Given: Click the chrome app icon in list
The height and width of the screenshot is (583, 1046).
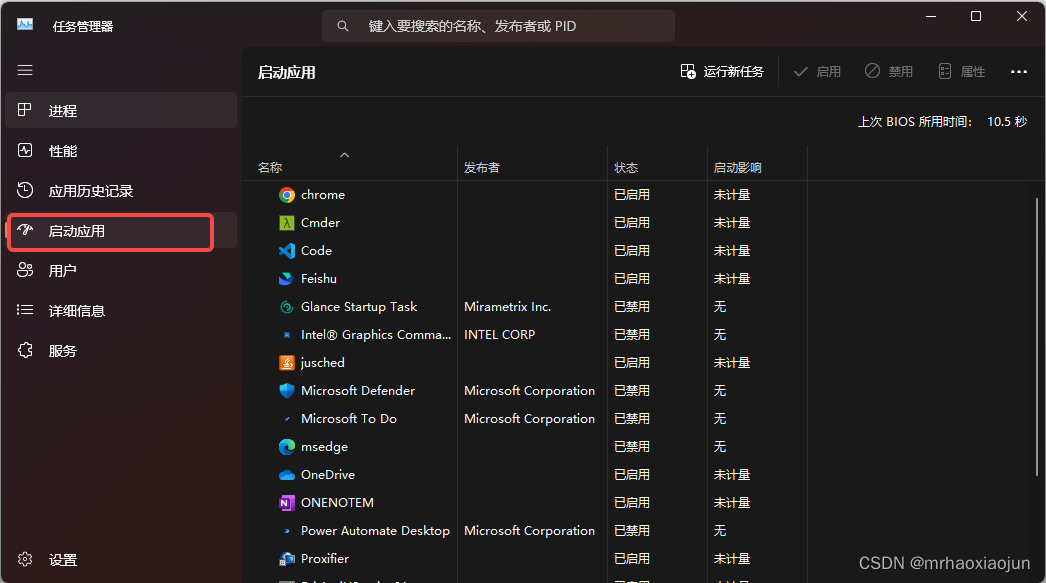Looking at the screenshot, I should [x=287, y=195].
